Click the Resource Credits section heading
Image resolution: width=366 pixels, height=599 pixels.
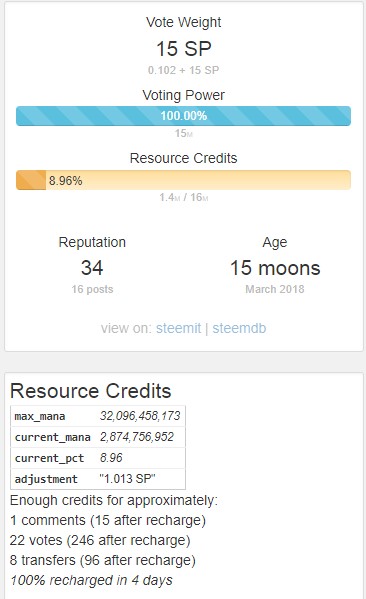click(91, 391)
